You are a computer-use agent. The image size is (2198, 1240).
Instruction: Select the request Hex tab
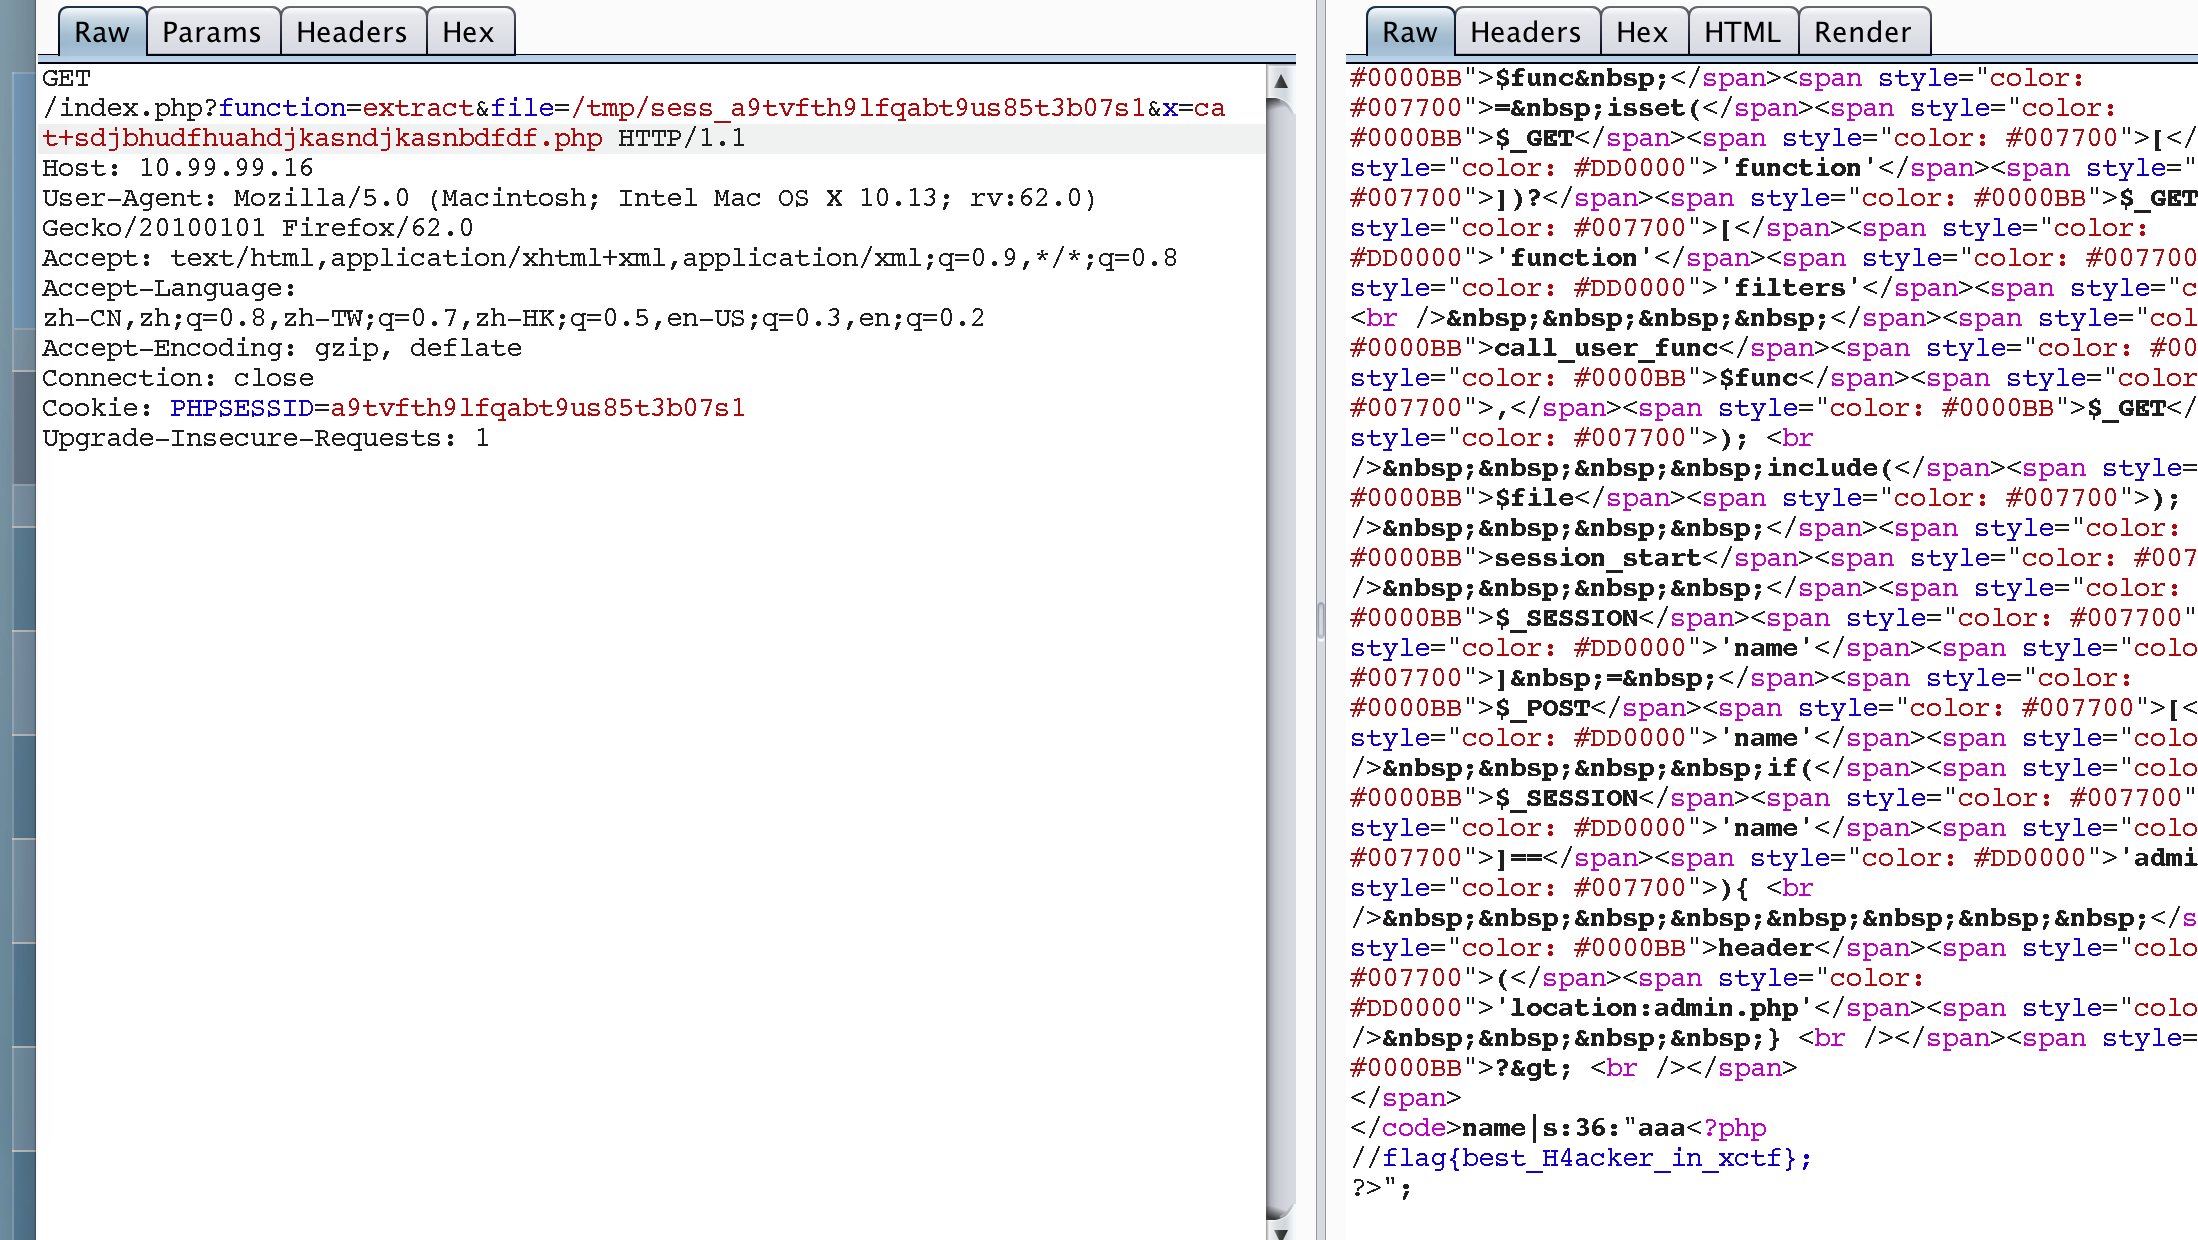pyautogui.click(x=468, y=32)
